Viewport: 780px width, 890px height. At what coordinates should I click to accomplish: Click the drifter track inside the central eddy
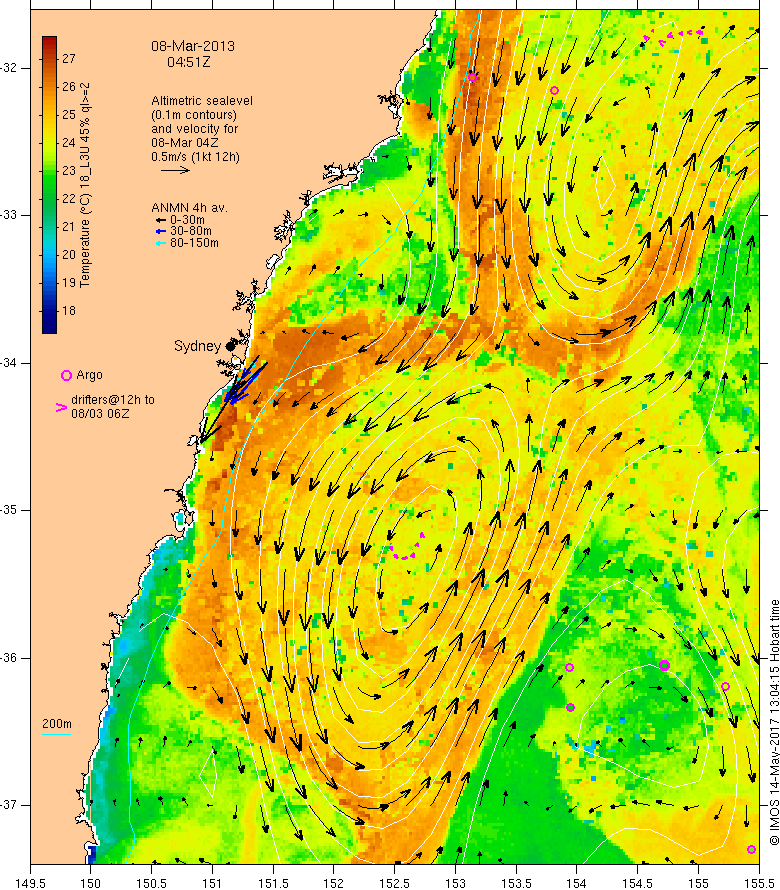pyautogui.click(x=407, y=548)
